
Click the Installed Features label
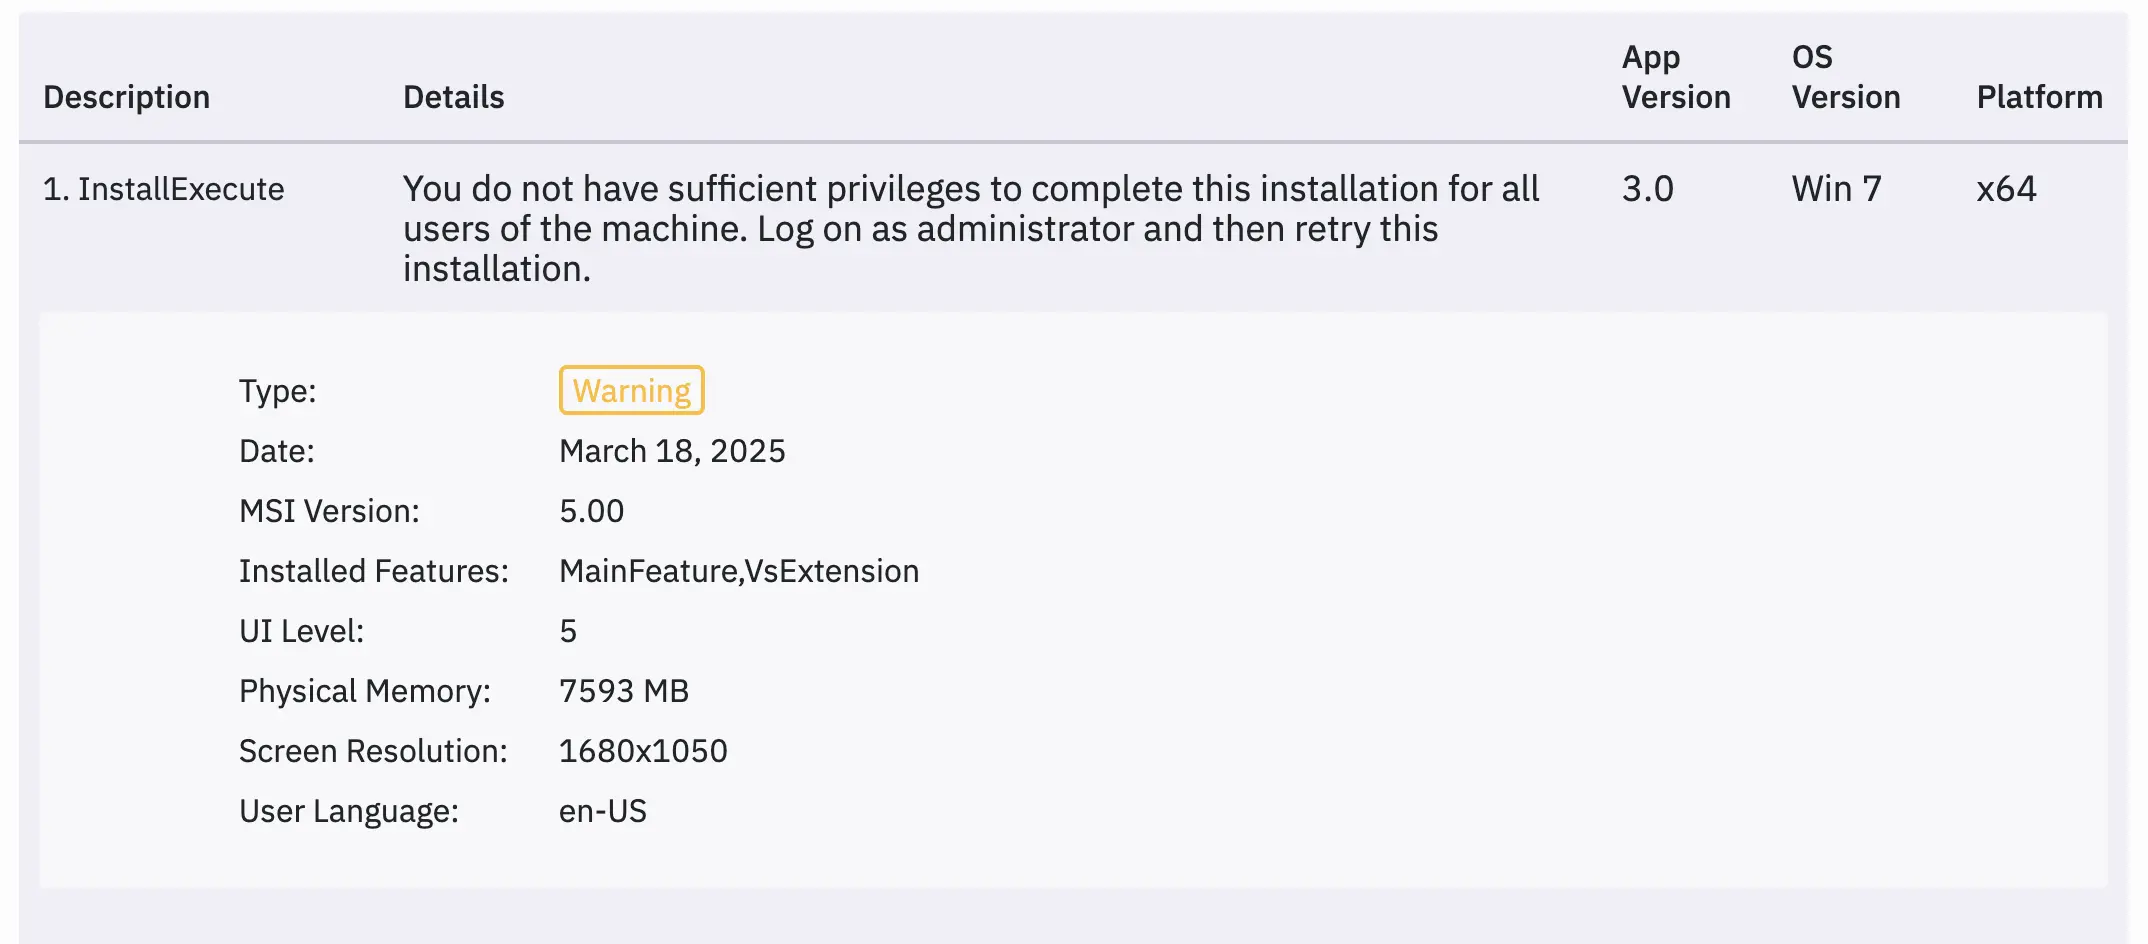click(x=374, y=571)
